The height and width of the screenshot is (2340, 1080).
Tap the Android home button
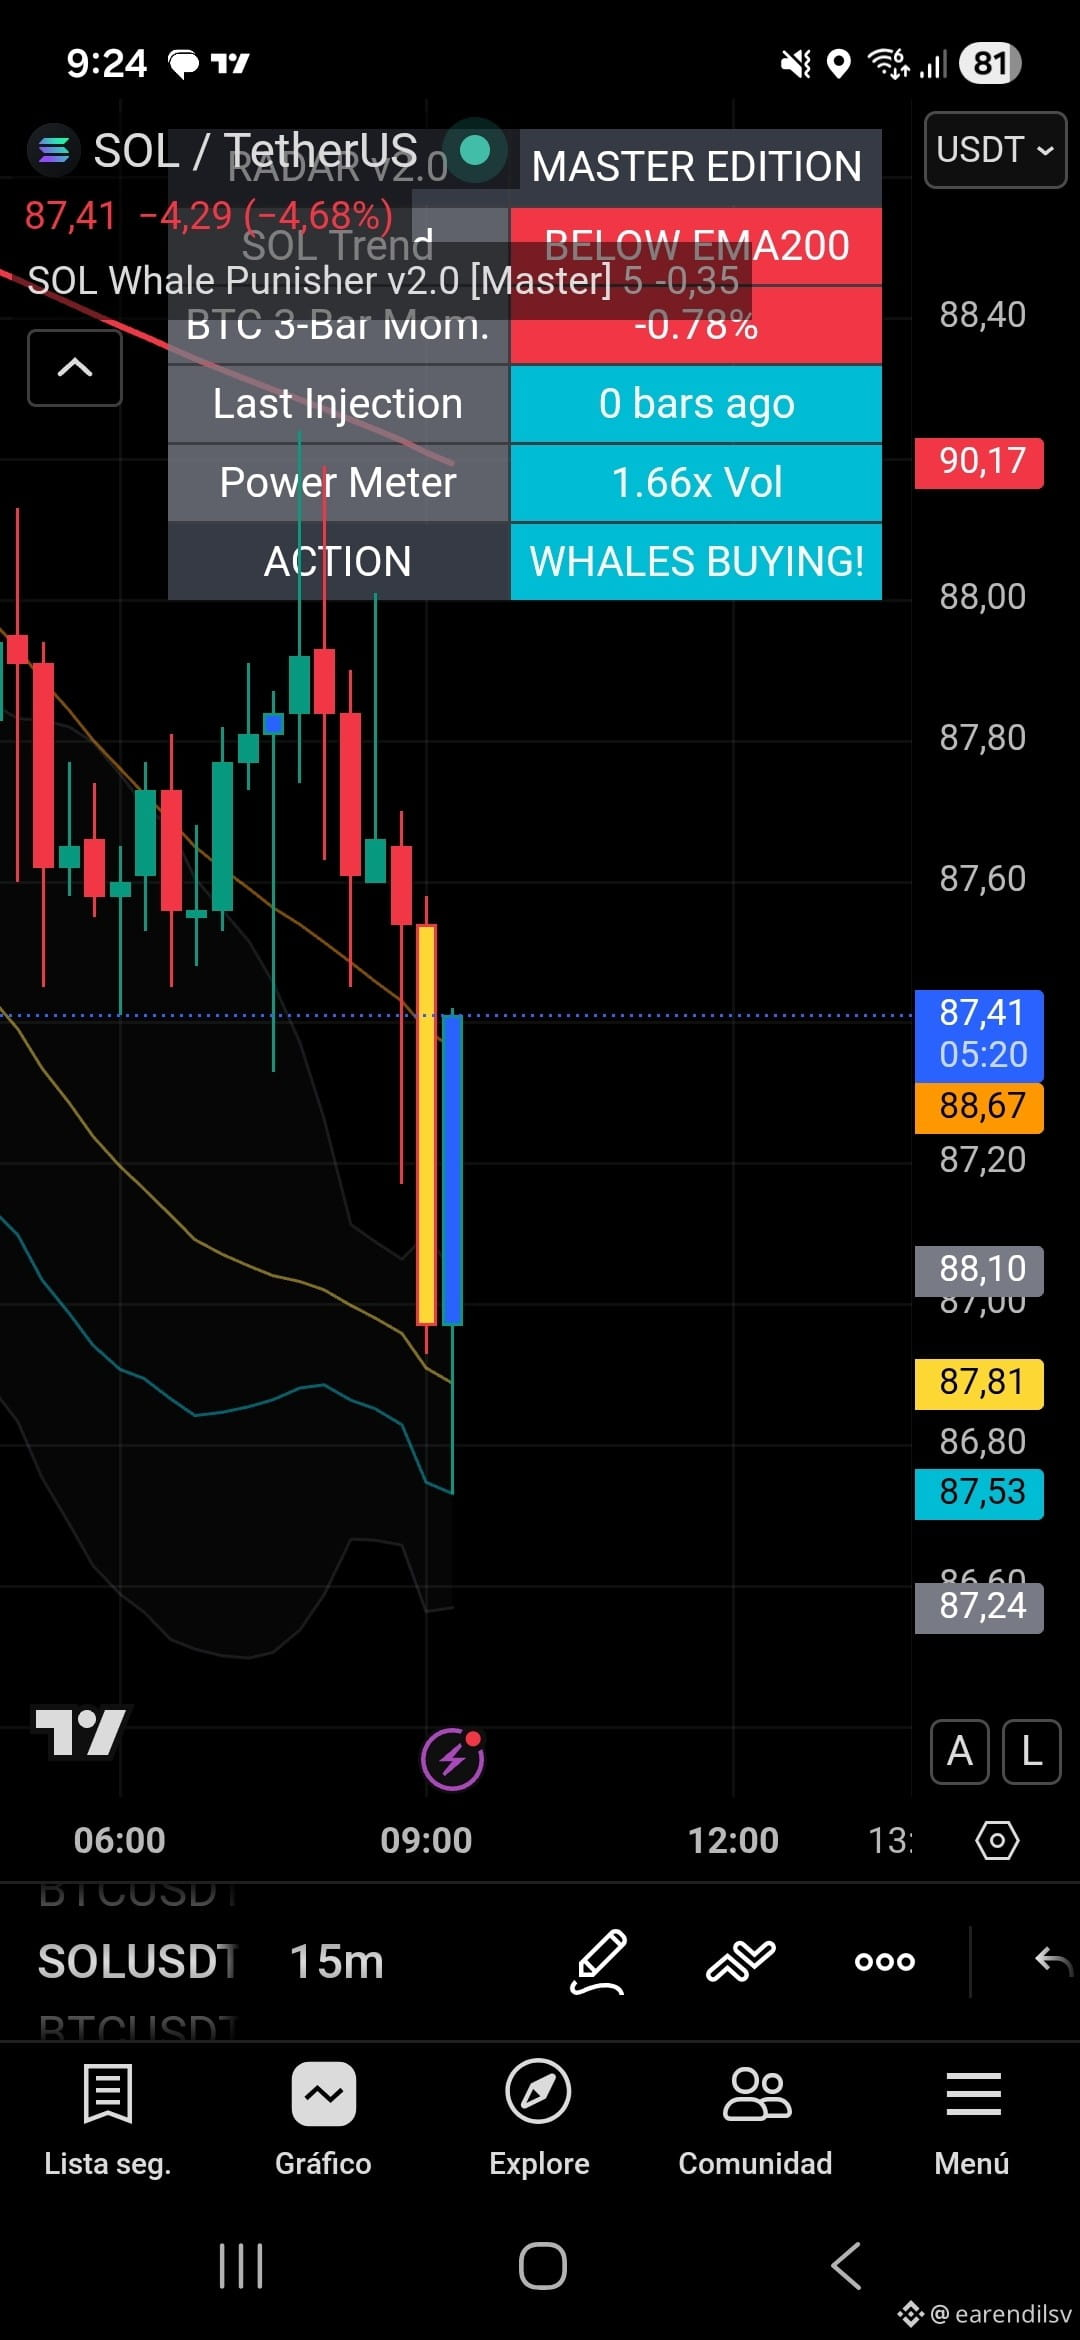click(x=543, y=2266)
